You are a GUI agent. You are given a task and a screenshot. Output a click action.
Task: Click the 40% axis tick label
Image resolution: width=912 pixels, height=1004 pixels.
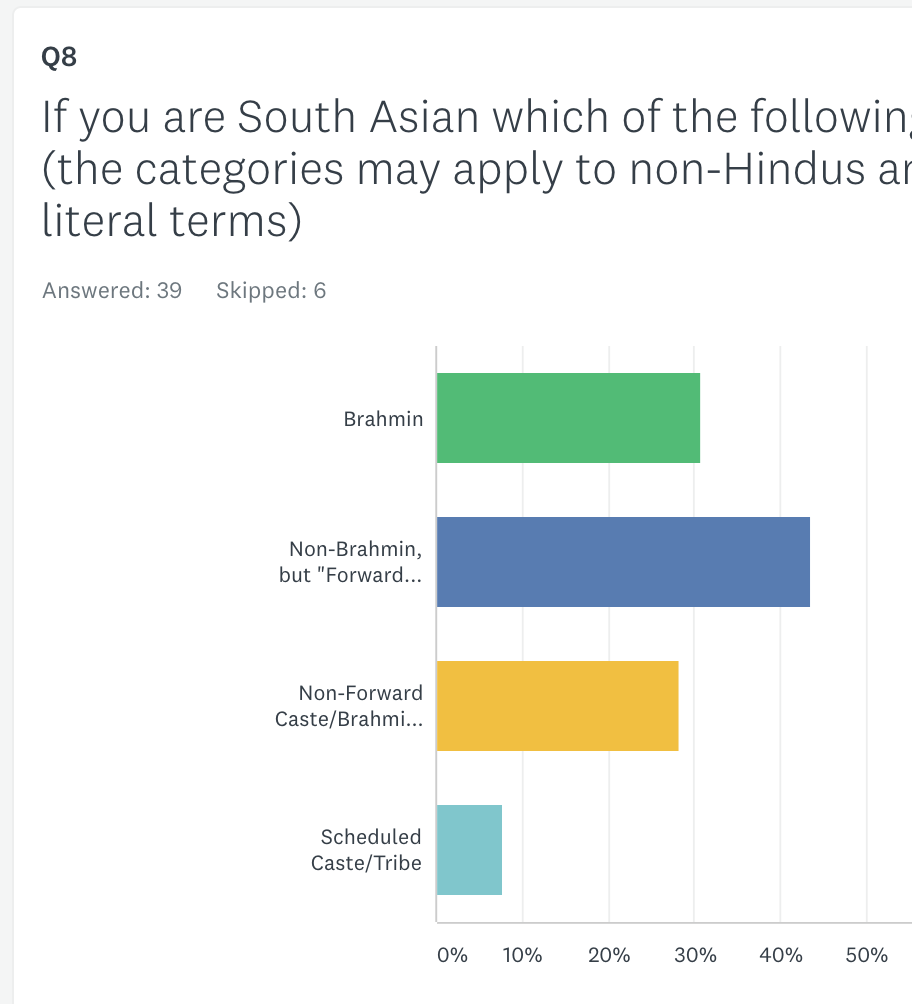click(x=781, y=955)
